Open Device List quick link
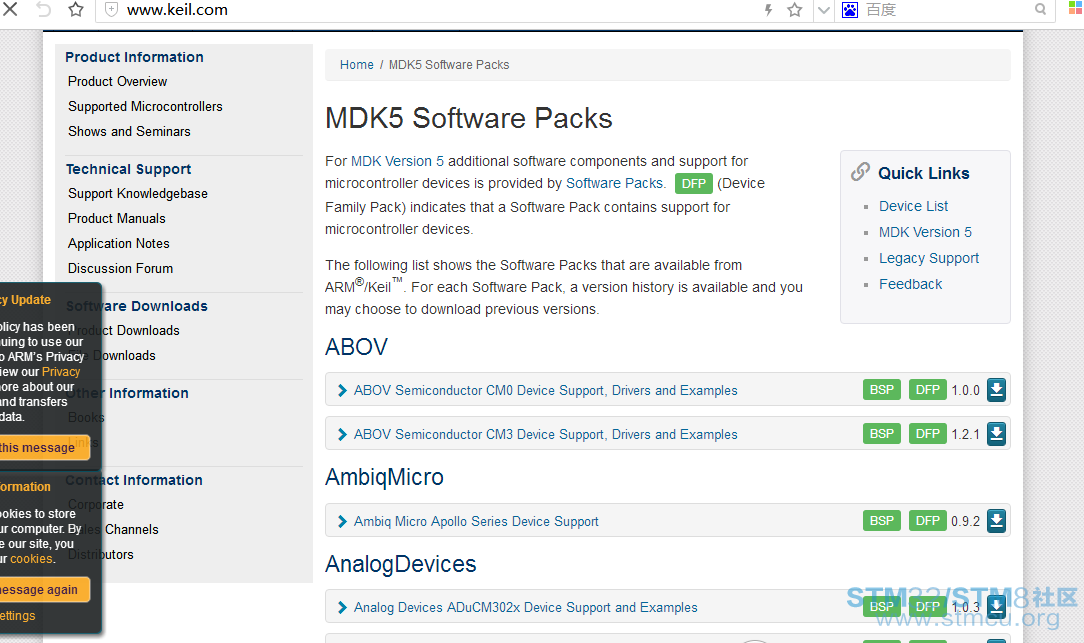1084x643 pixels. coord(913,206)
